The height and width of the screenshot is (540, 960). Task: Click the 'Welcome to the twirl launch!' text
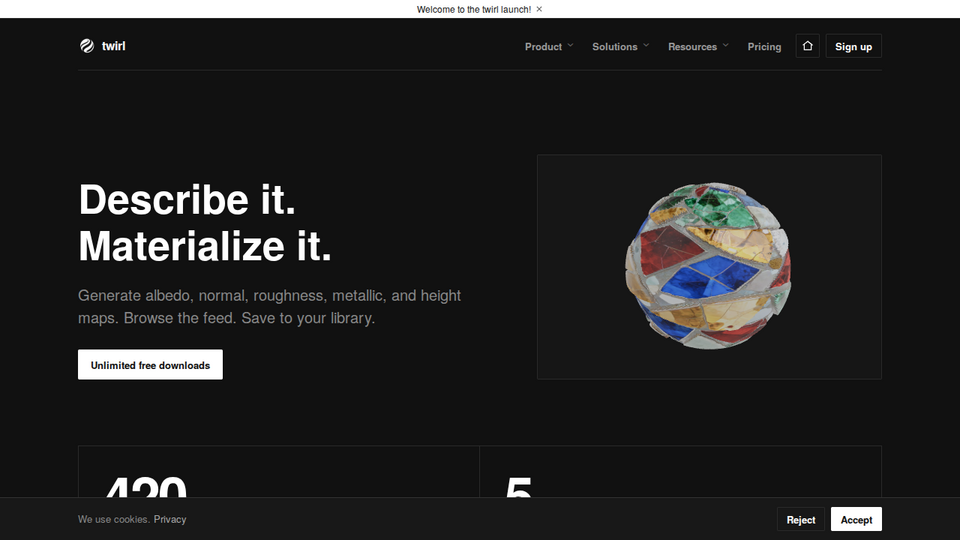click(474, 9)
